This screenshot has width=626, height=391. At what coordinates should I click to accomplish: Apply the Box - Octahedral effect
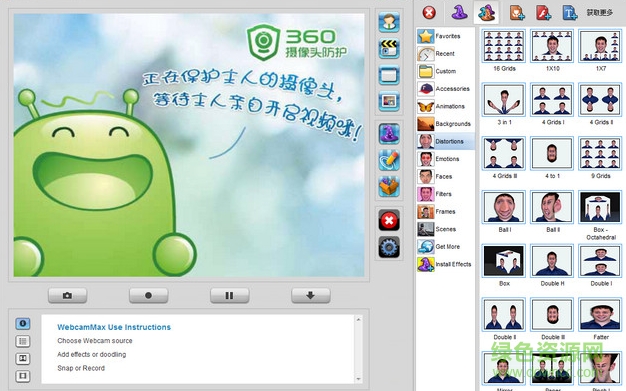(x=600, y=207)
